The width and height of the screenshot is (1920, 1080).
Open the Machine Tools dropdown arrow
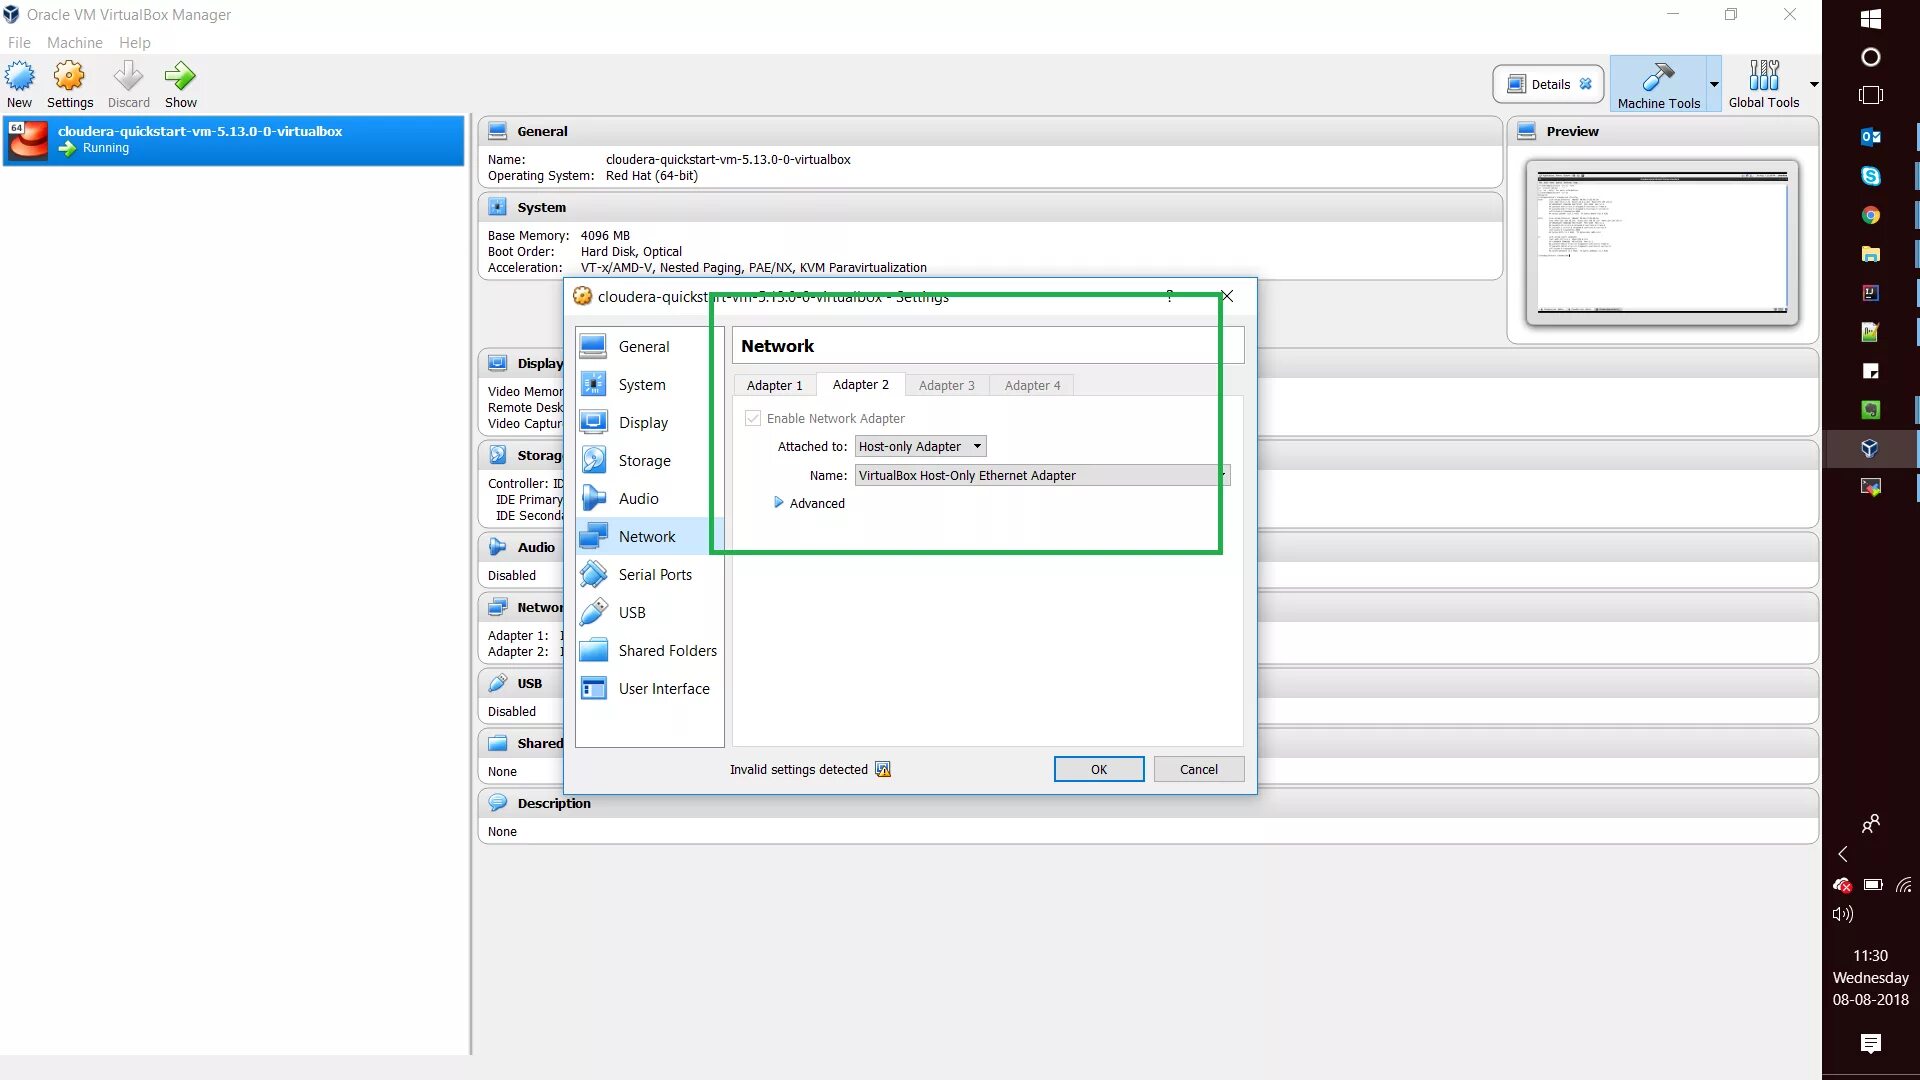click(x=1713, y=84)
